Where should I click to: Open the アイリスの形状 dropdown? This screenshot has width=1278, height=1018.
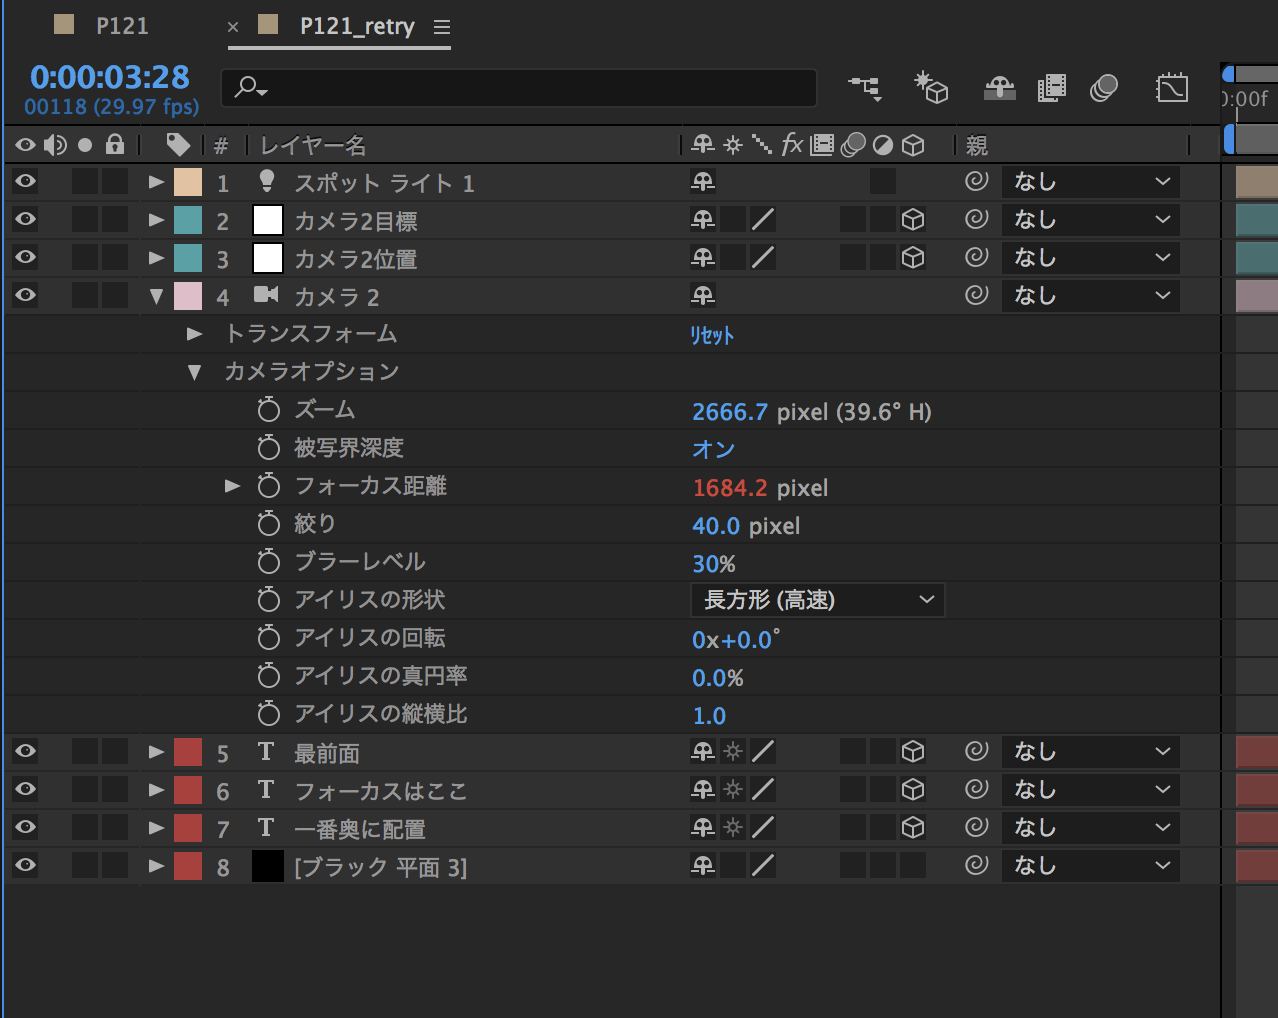pyautogui.click(x=817, y=600)
